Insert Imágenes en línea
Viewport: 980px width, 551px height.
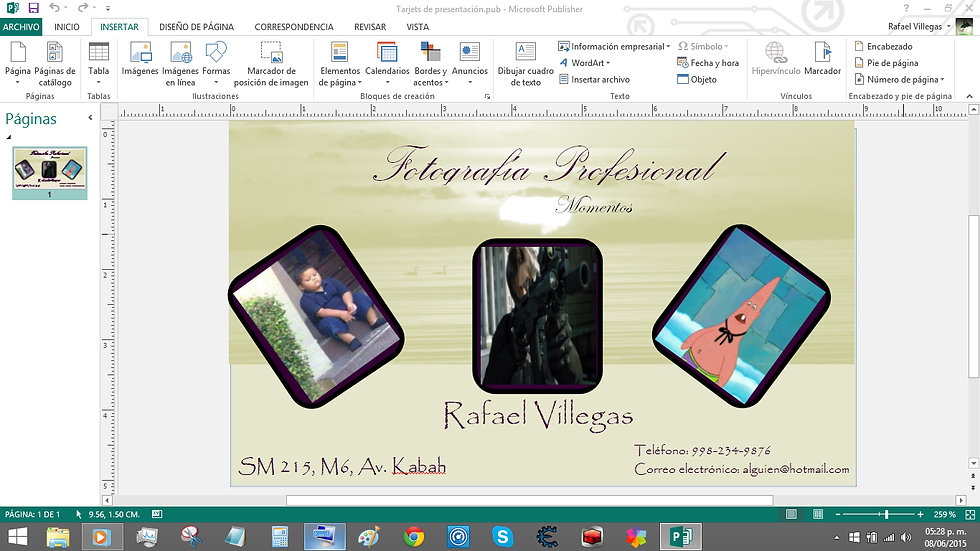click(181, 63)
